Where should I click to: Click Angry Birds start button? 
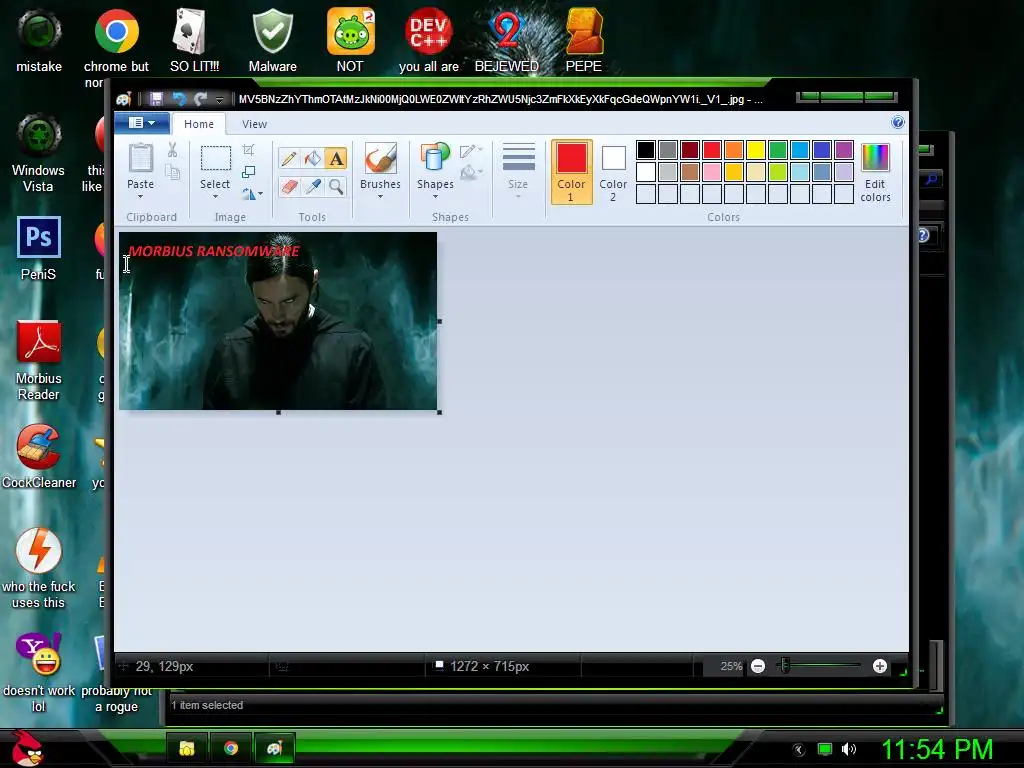coord(27,748)
